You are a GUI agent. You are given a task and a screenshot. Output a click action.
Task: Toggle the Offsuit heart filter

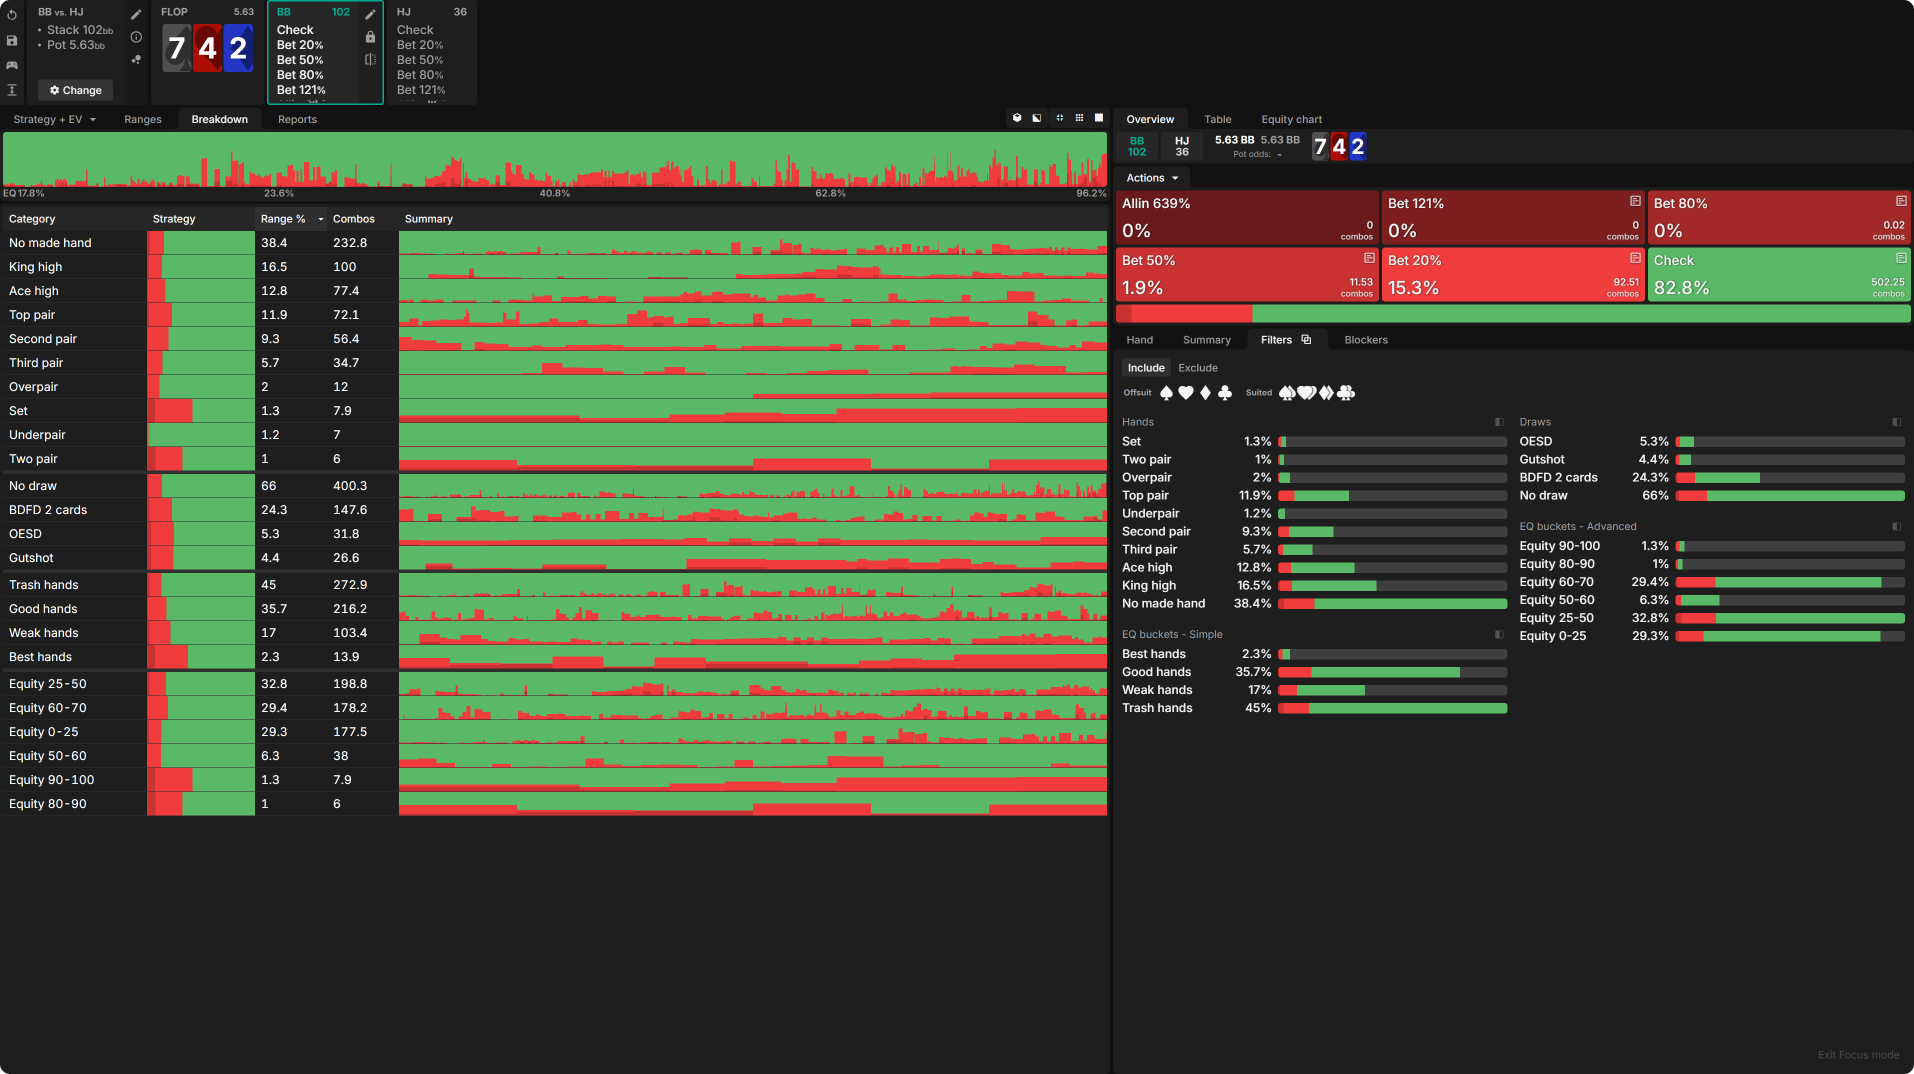pyautogui.click(x=1186, y=393)
